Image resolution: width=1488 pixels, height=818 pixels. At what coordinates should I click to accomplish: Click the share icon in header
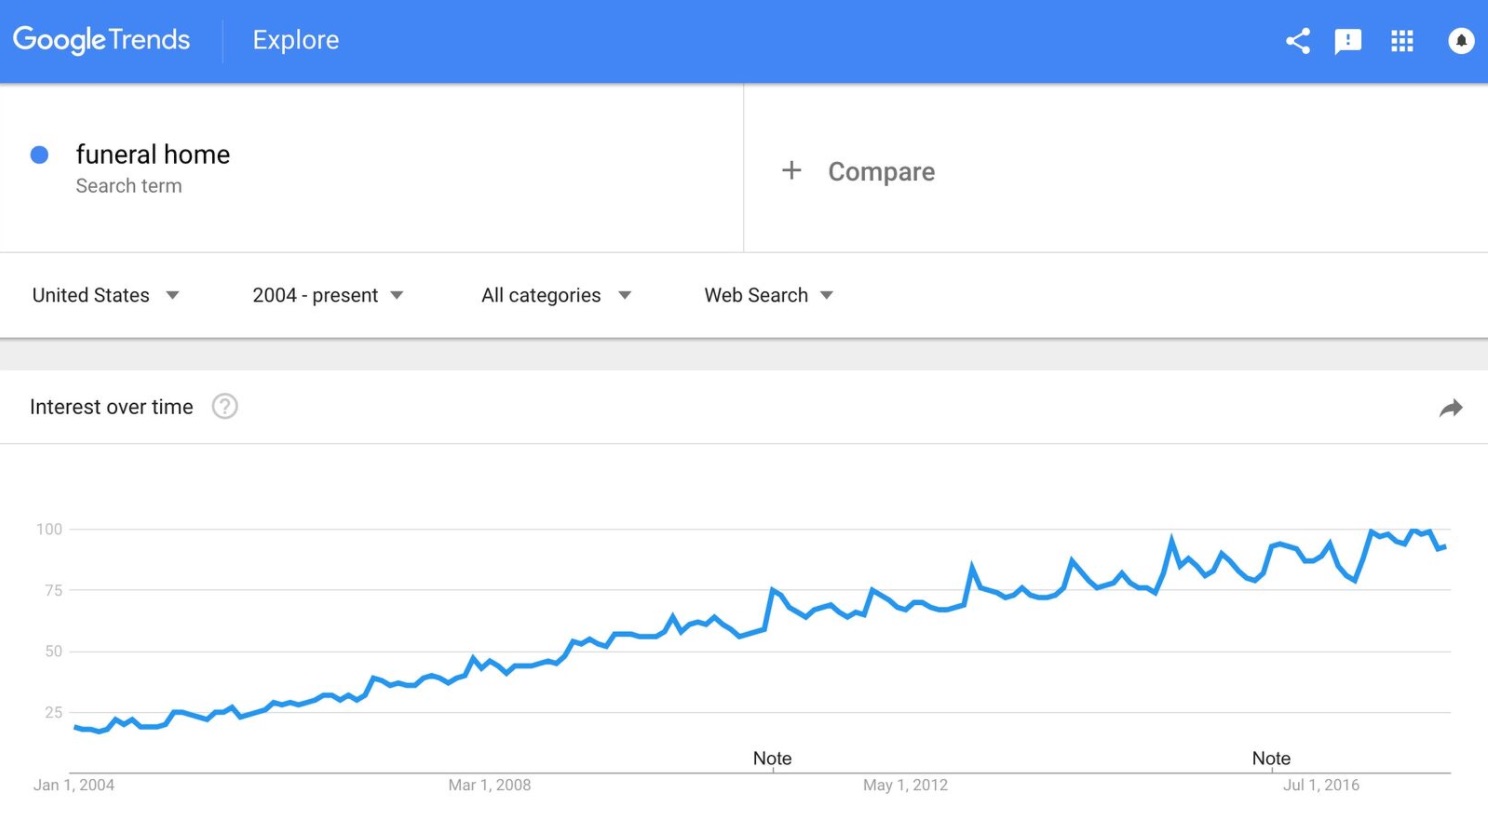coord(1298,41)
